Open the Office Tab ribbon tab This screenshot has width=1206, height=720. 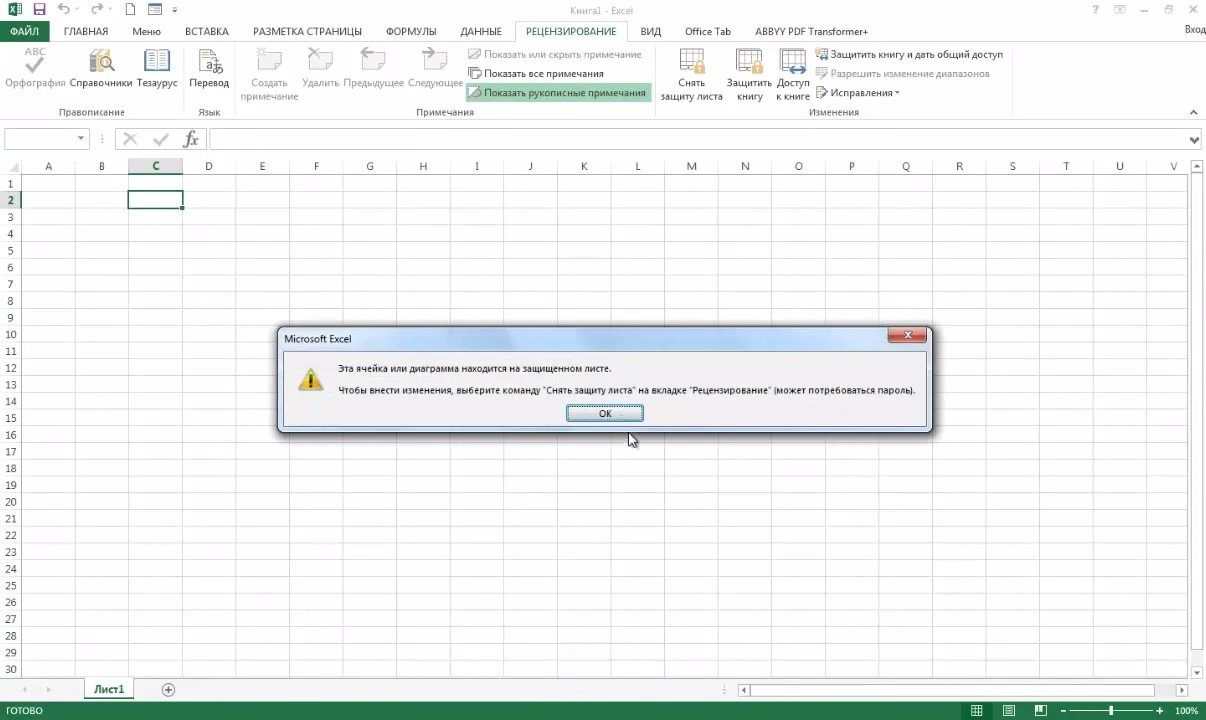point(707,31)
